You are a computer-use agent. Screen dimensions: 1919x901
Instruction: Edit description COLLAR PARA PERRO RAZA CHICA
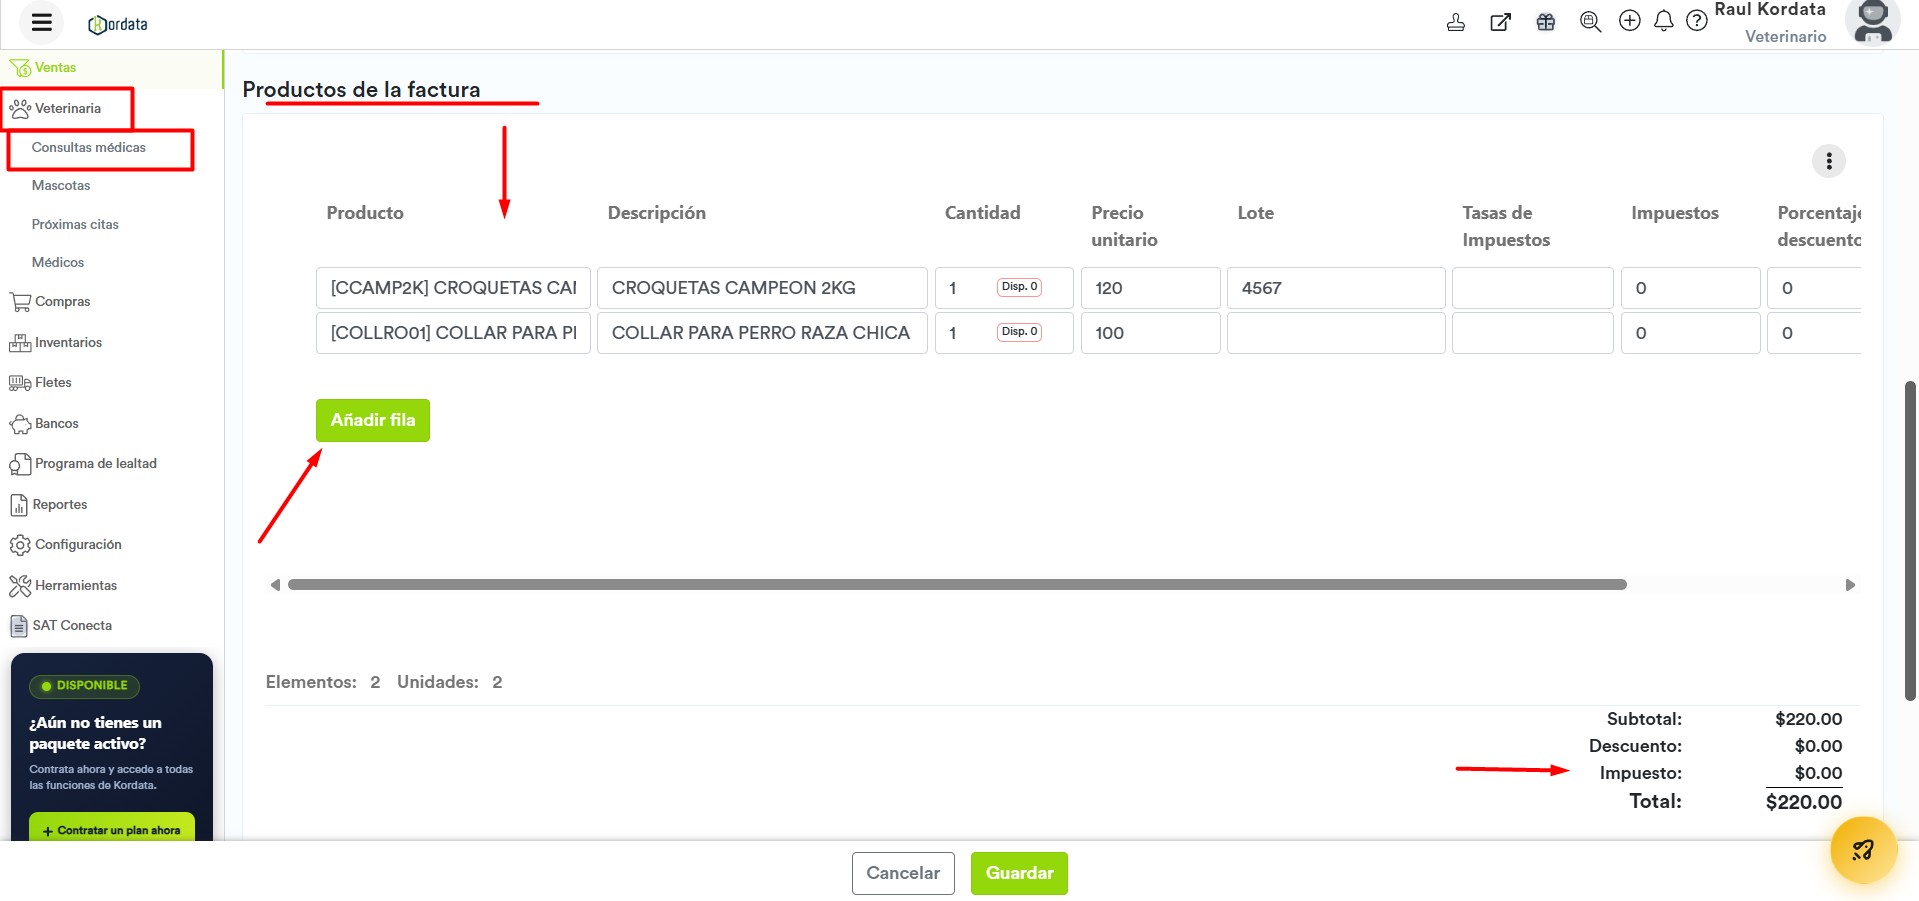tap(762, 333)
